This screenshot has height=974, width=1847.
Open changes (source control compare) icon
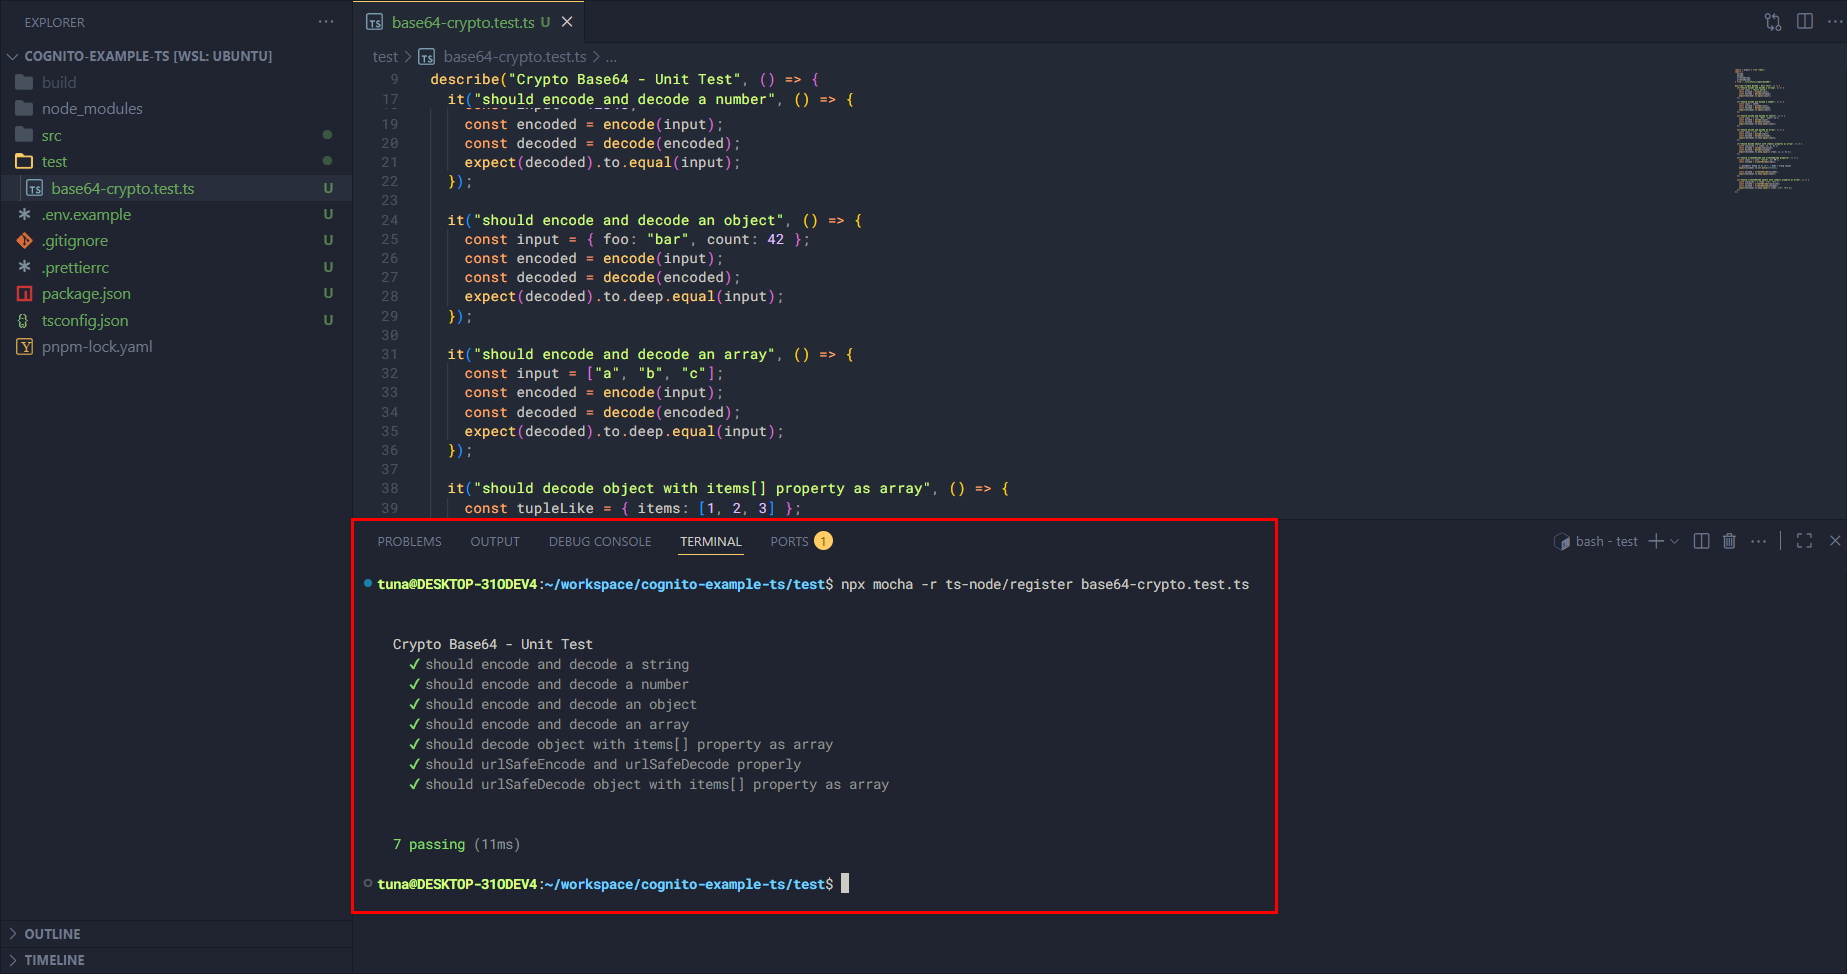pos(1773,22)
